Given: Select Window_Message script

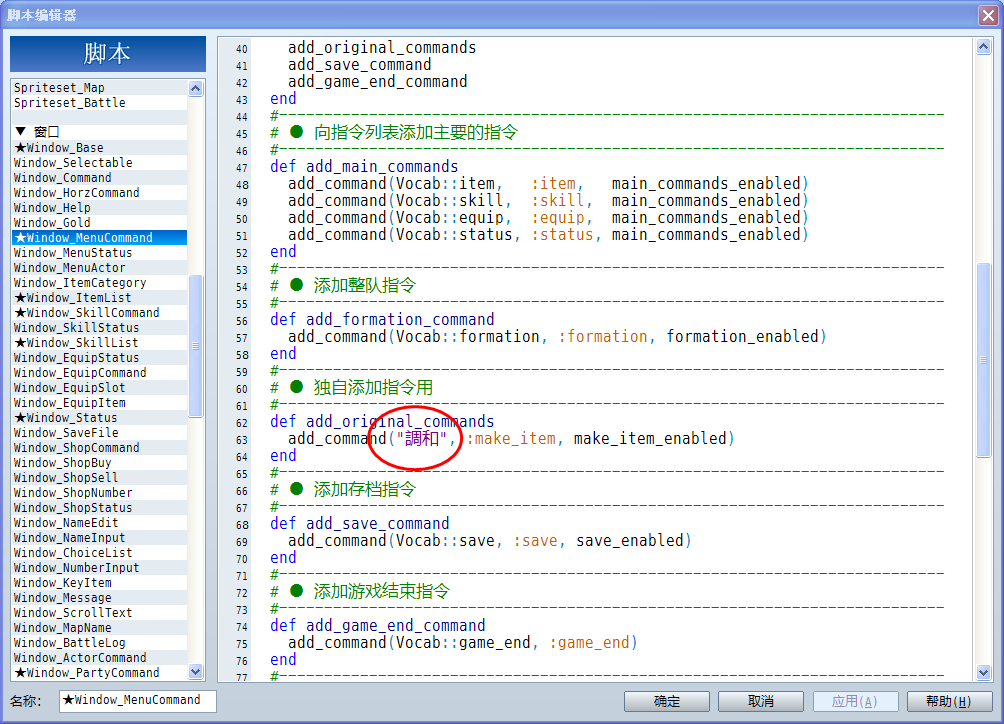Looking at the screenshot, I should click(x=100, y=598).
